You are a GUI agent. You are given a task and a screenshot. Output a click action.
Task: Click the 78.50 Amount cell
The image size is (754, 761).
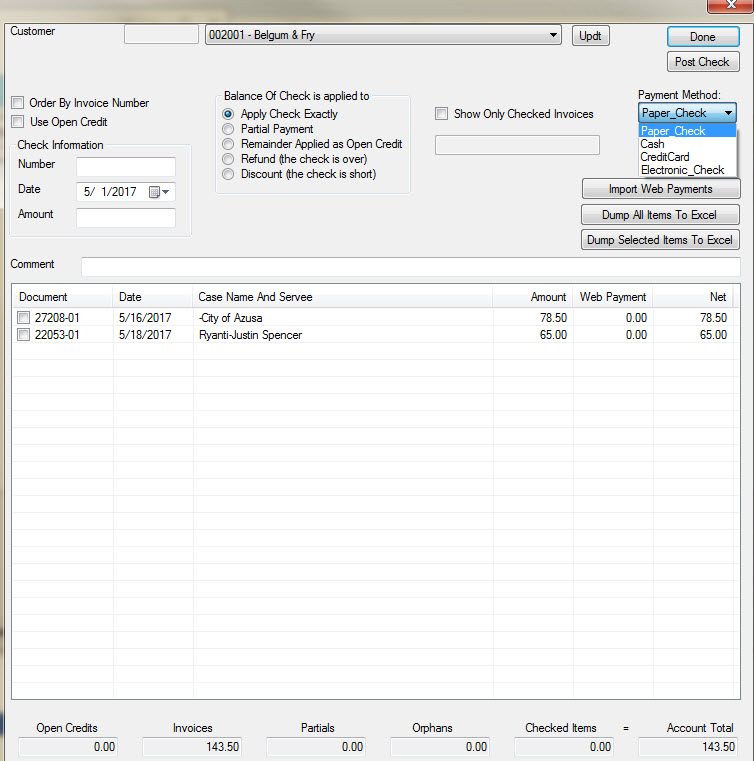coord(553,318)
